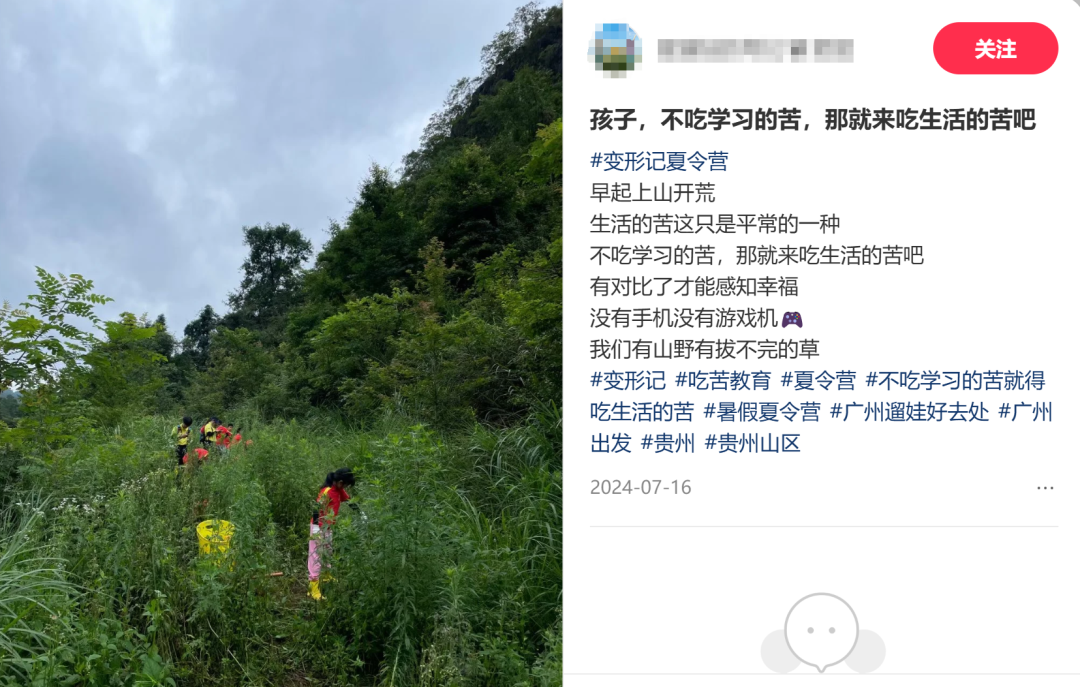
Task: Click the red 关注 follow button
Action: [x=995, y=48]
